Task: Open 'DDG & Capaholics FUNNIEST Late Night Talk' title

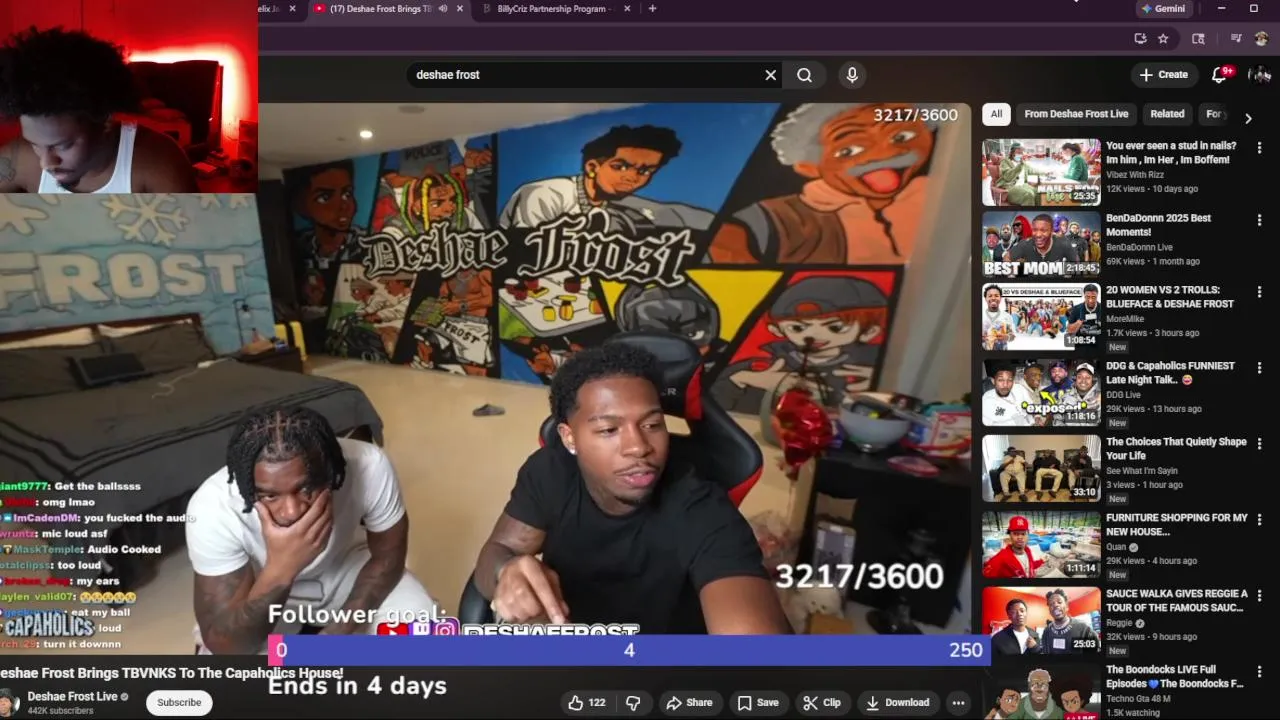Action: coord(1170,373)
